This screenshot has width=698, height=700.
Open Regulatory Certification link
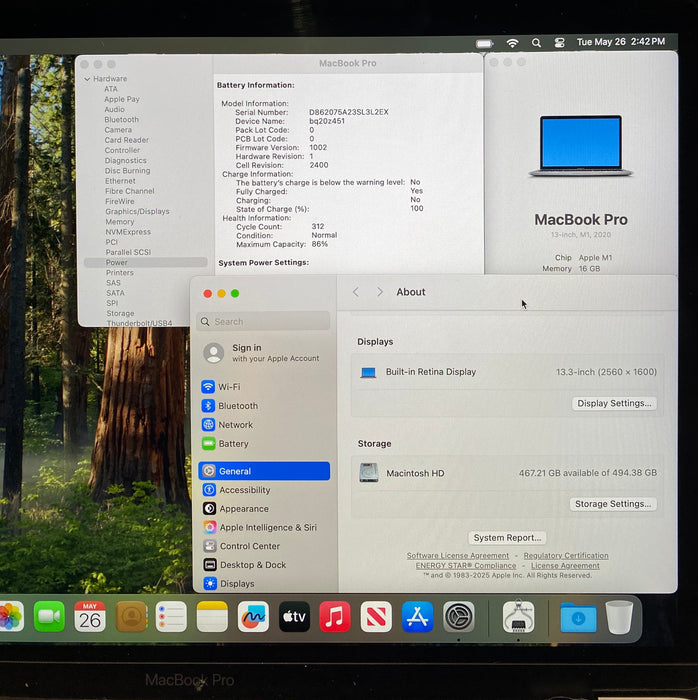pos(566,555)
